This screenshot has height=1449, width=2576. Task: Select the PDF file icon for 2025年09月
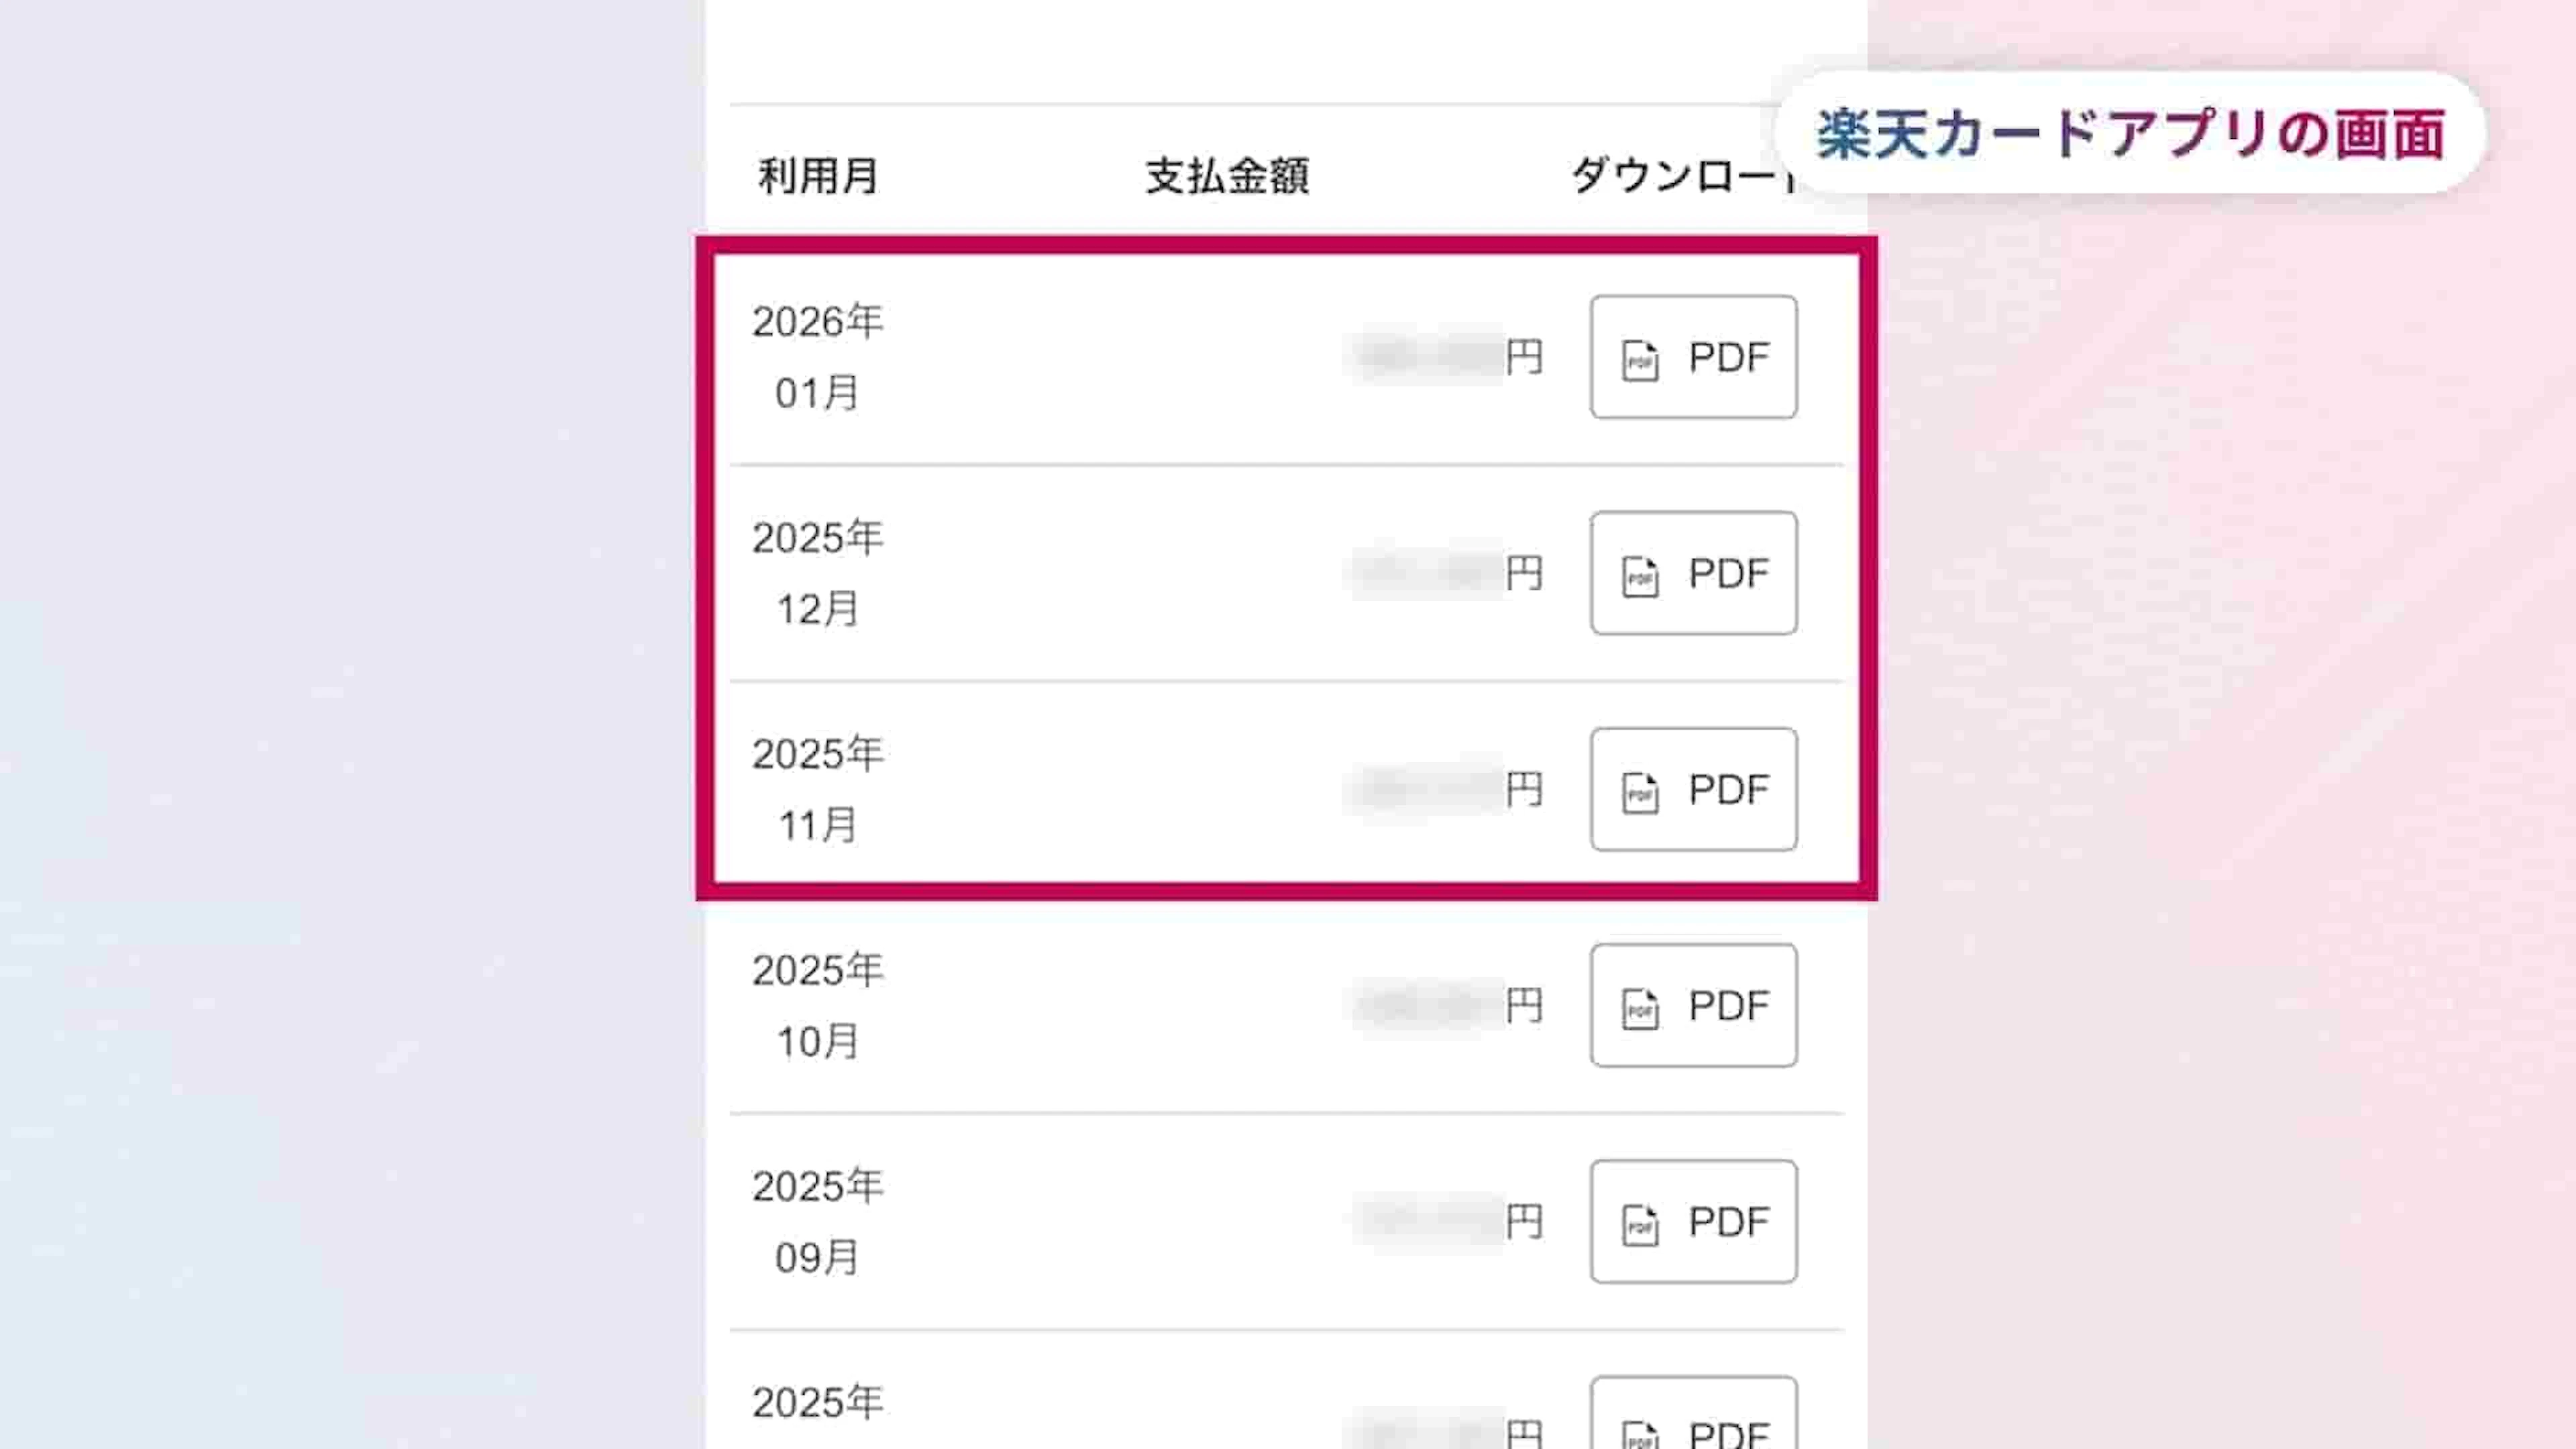(x=1640, y=1224)
